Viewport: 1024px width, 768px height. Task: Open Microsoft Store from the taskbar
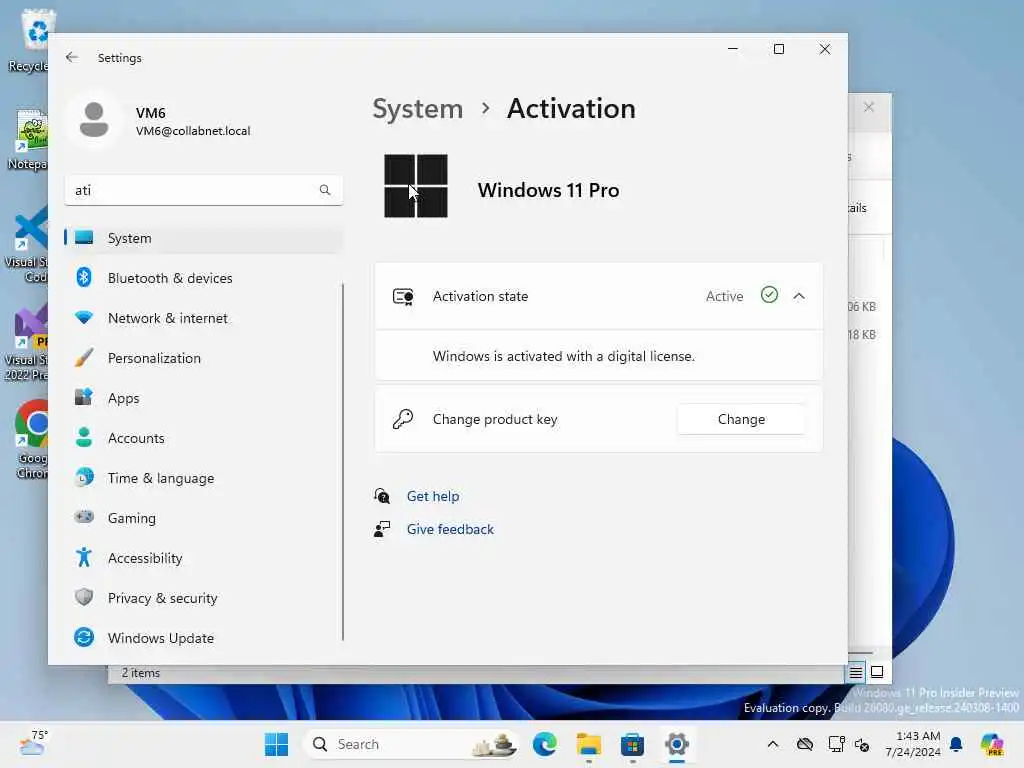click(632, 744)
